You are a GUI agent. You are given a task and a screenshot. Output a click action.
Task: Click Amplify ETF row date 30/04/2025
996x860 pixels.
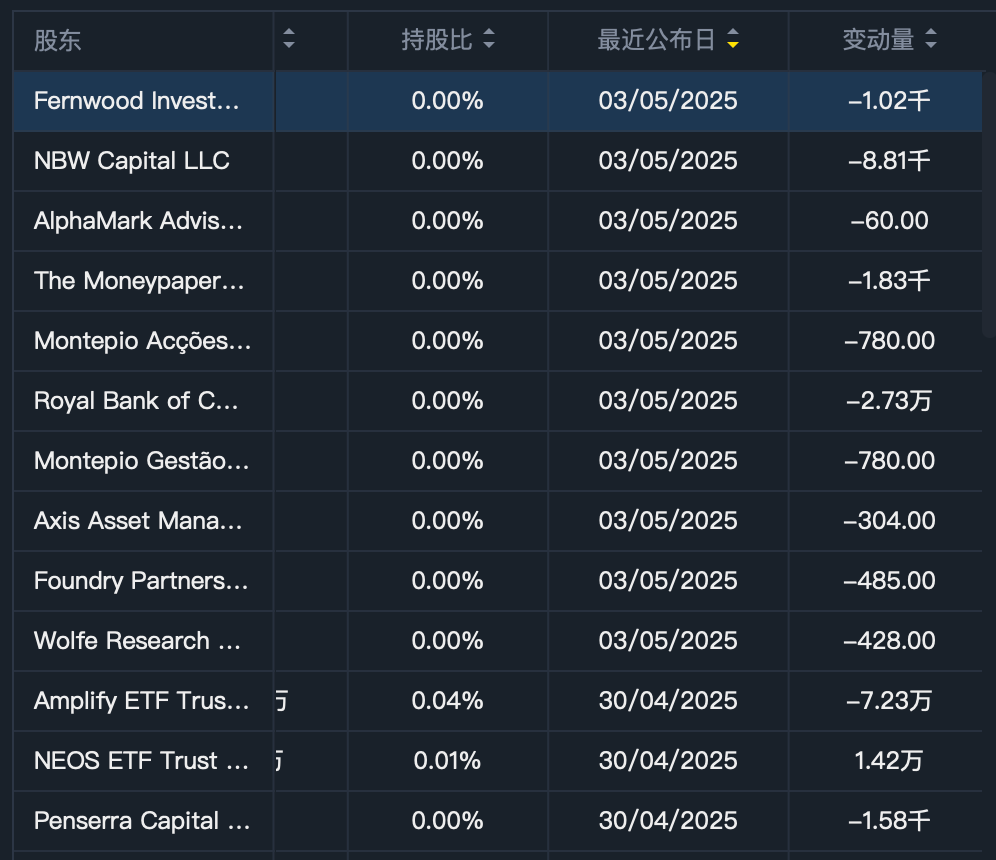[x=668, y=701]
